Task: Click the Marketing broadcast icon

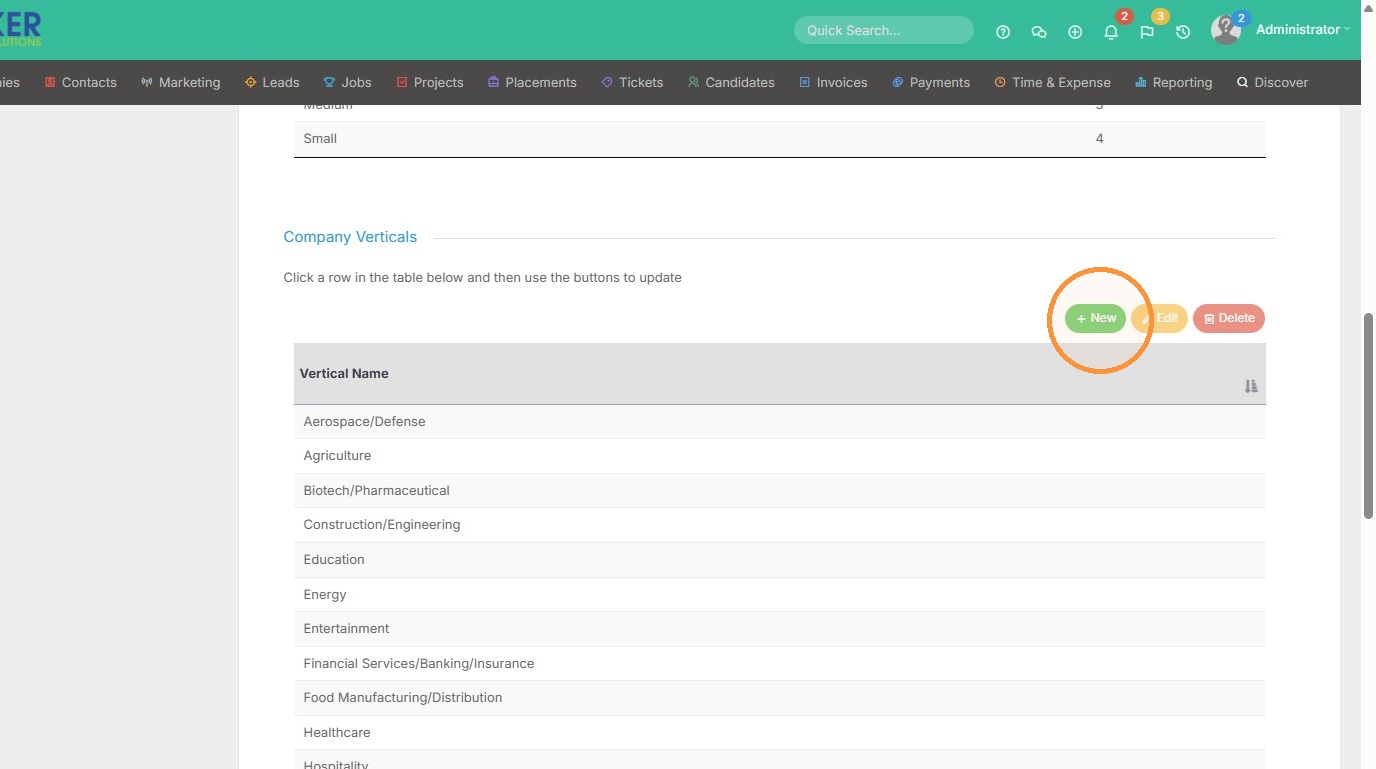Action: pos(147,82)
